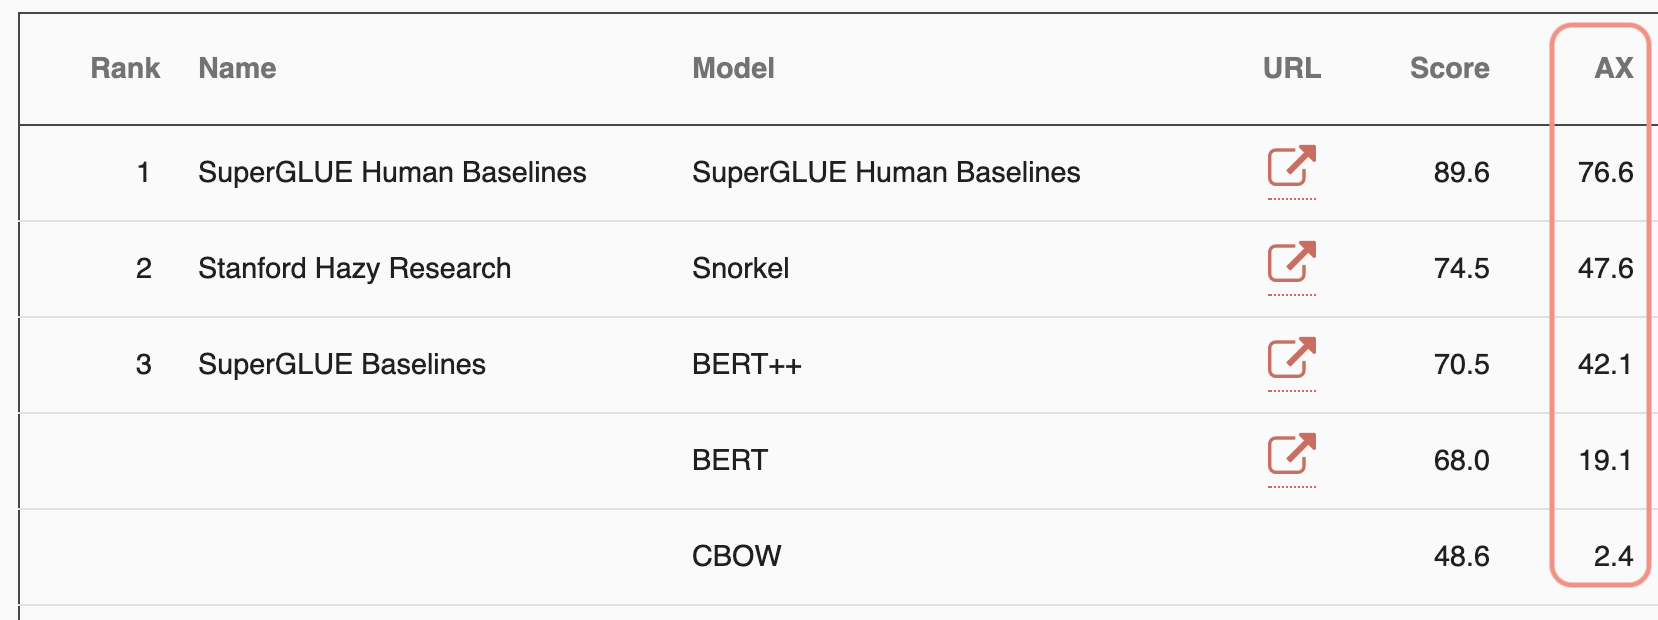Image resolution: width=1658 pixels, height=620 pixels.
Task: Open the BERT++ external link icon
Action: (x=1291, y=359)
